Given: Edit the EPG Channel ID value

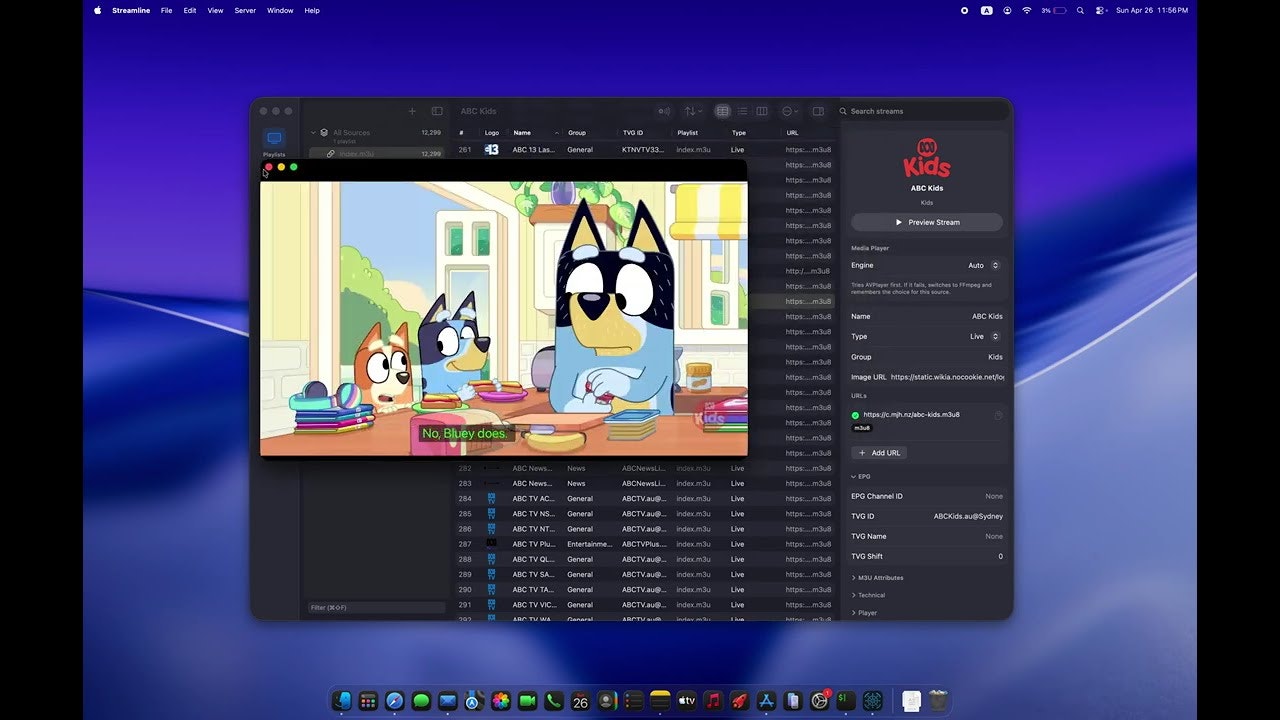Looking at the screenshot, I should pyautogui.click(x=994, y=496).
